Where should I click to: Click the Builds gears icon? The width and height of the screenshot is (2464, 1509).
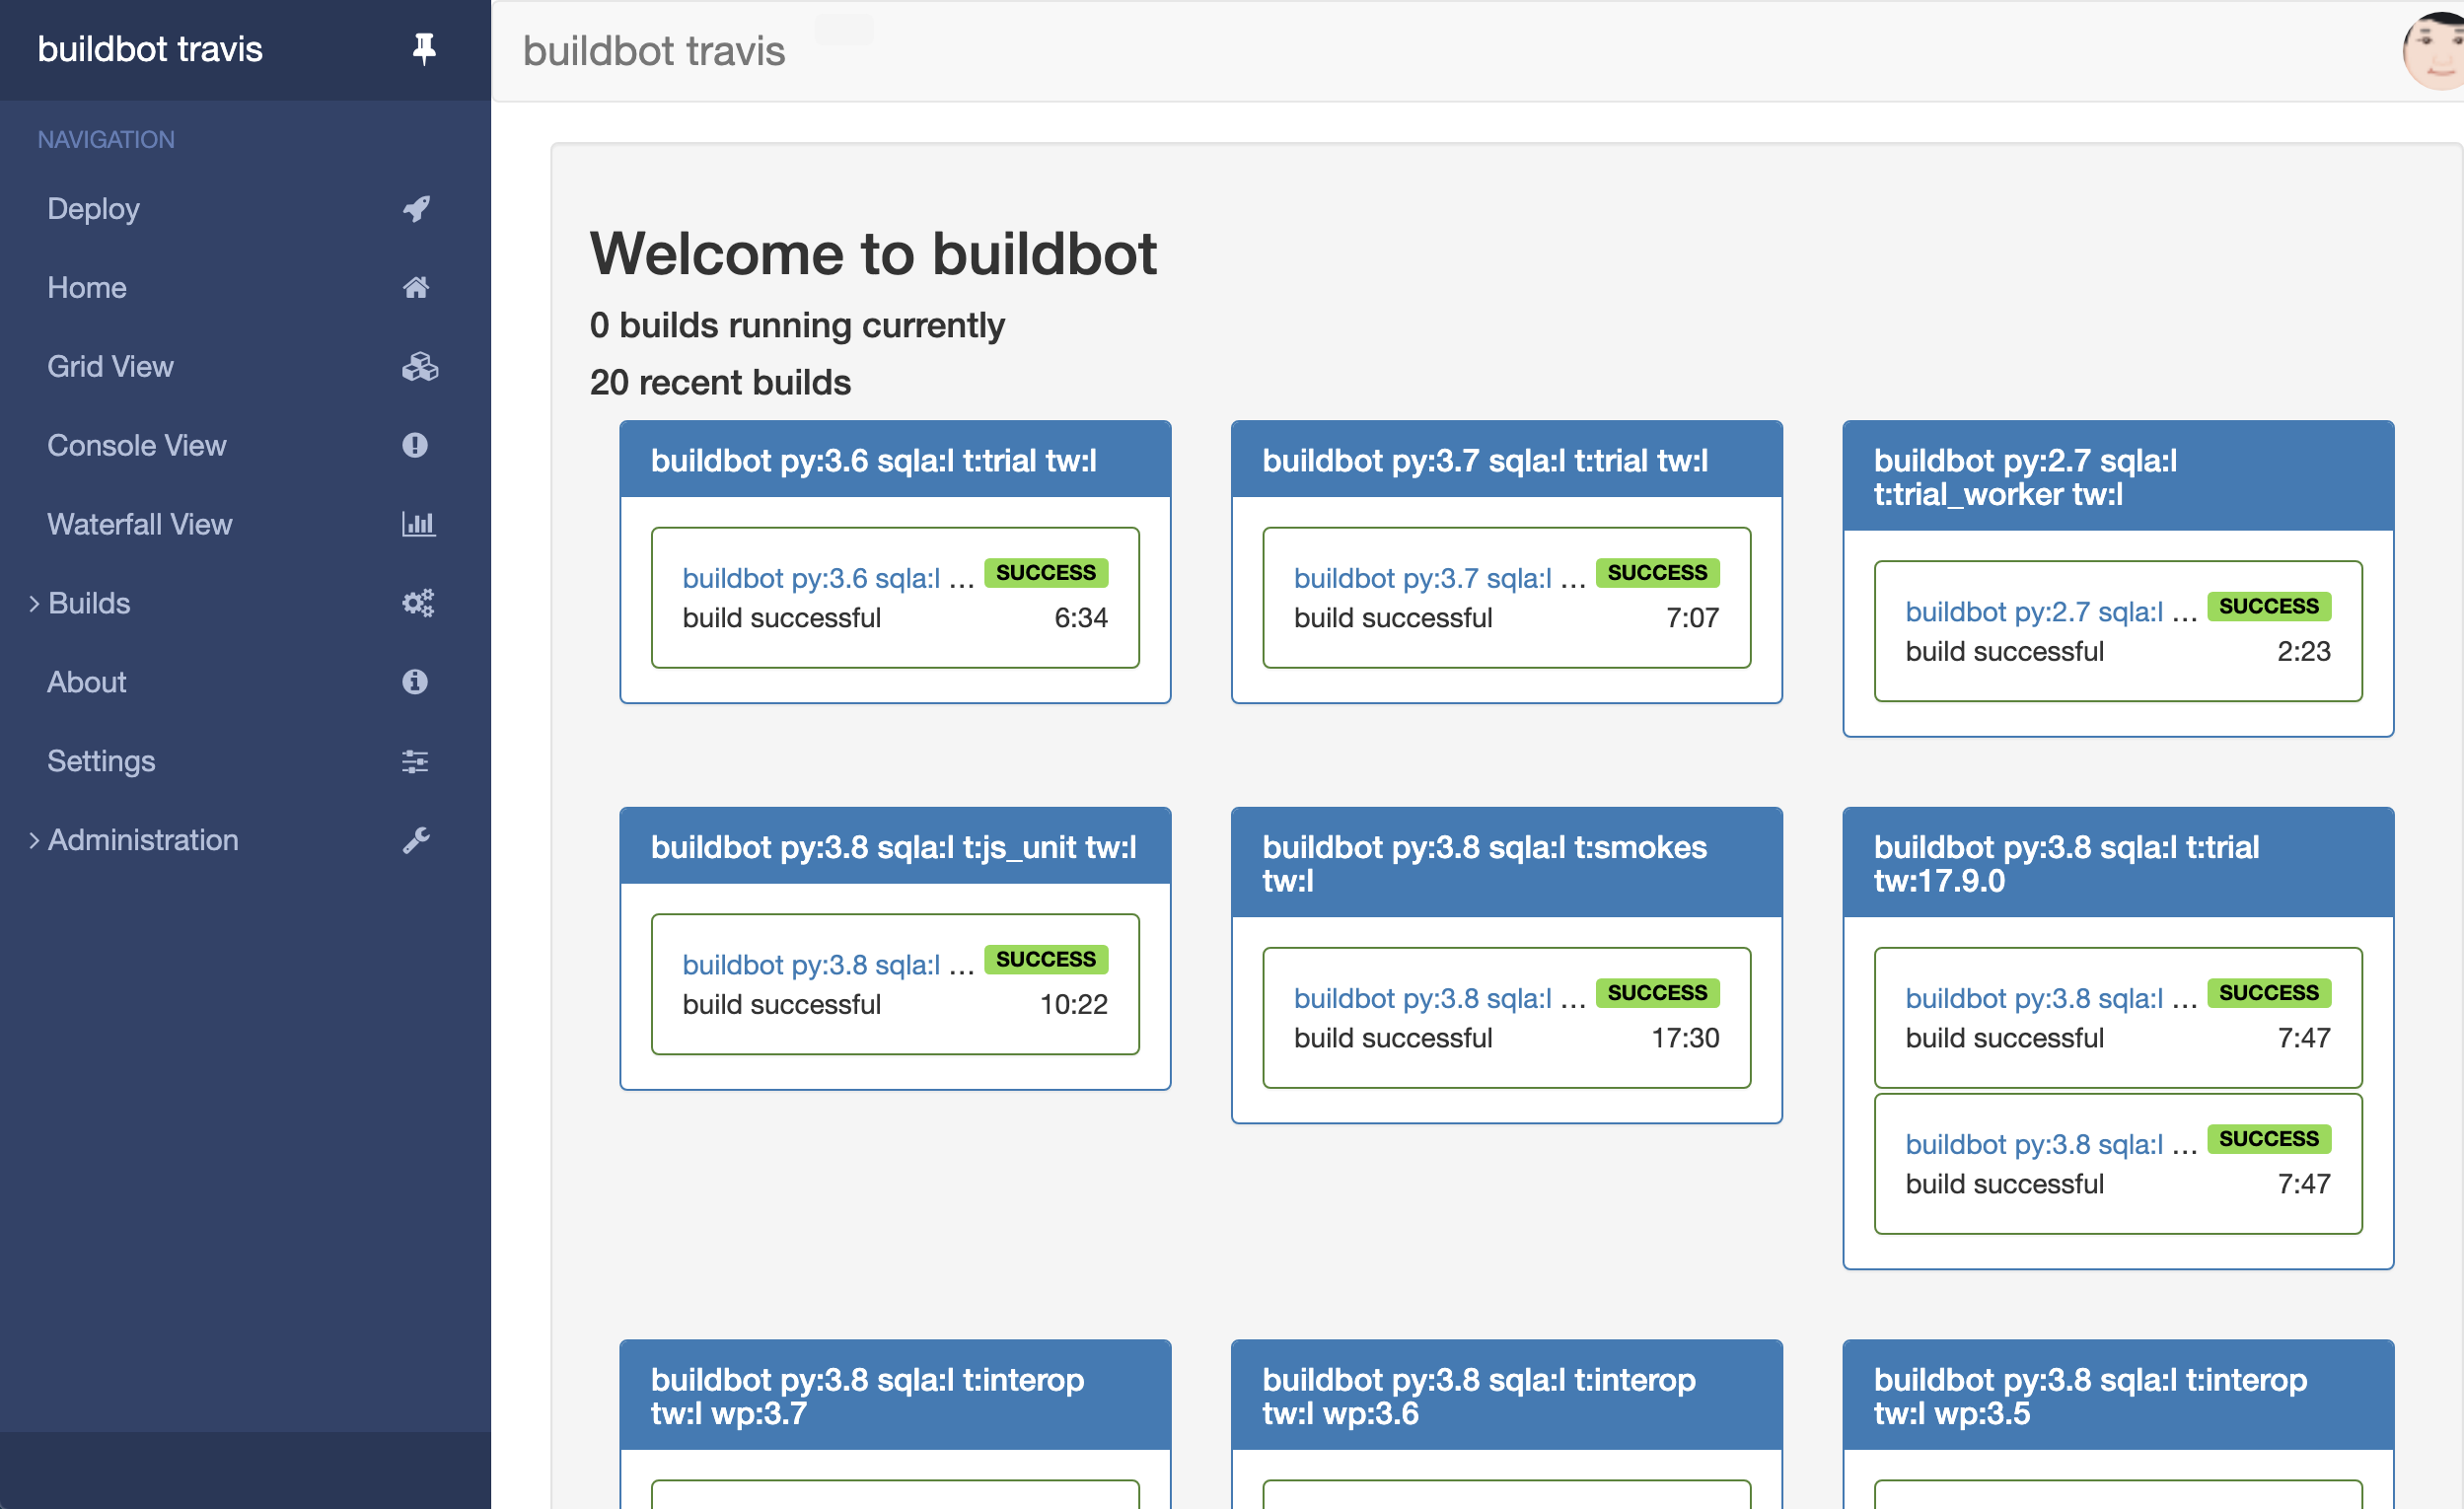(x=418, y=603)
